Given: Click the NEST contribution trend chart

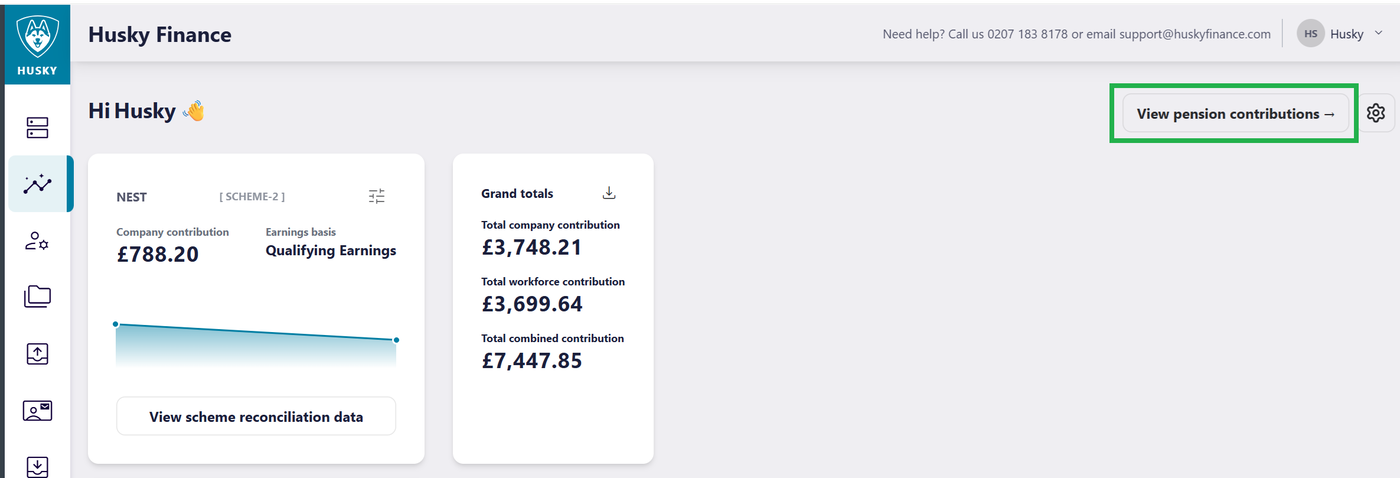Looking at the screenshot, I should pos(256,345).
